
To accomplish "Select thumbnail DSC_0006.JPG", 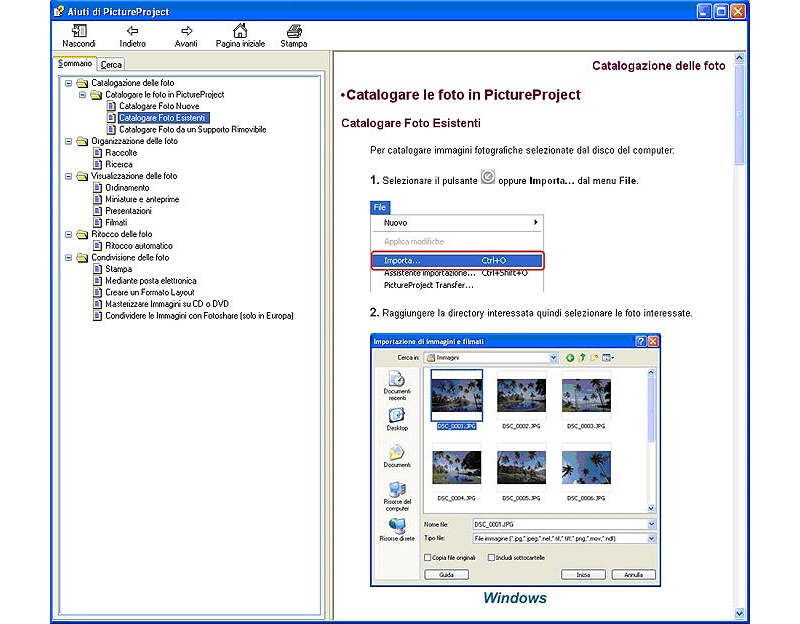I will pos(586,467).
